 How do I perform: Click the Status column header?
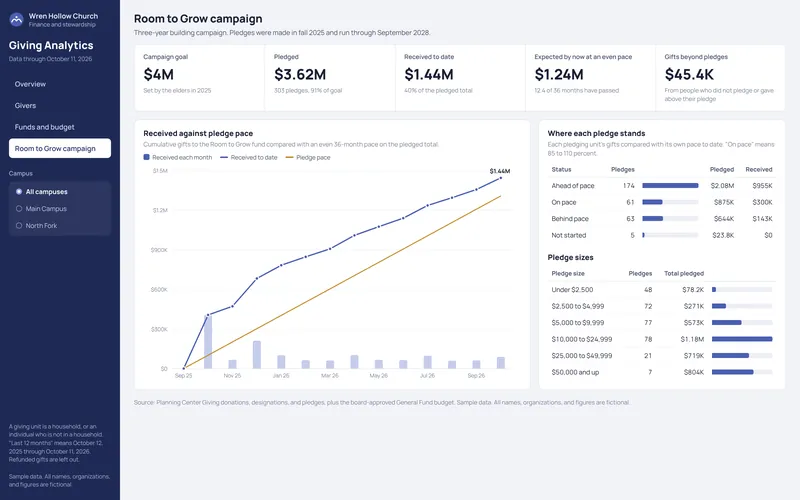tap(561, 169)
